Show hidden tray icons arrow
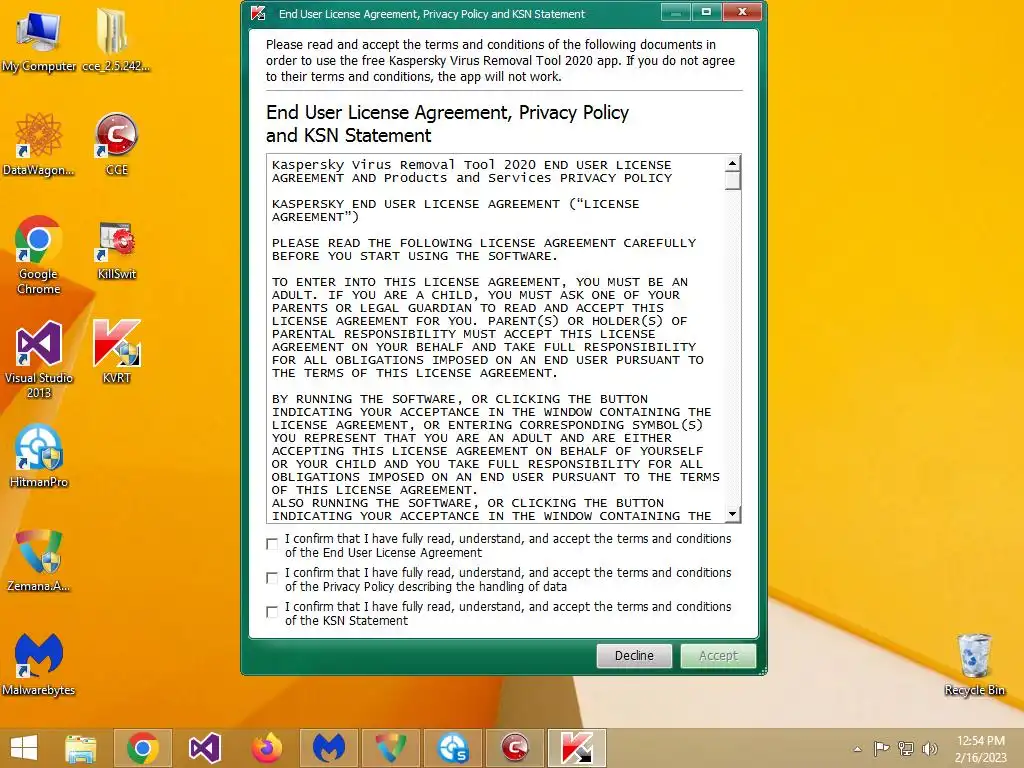This screenshot has width=1024, height=768. [857, 749]
